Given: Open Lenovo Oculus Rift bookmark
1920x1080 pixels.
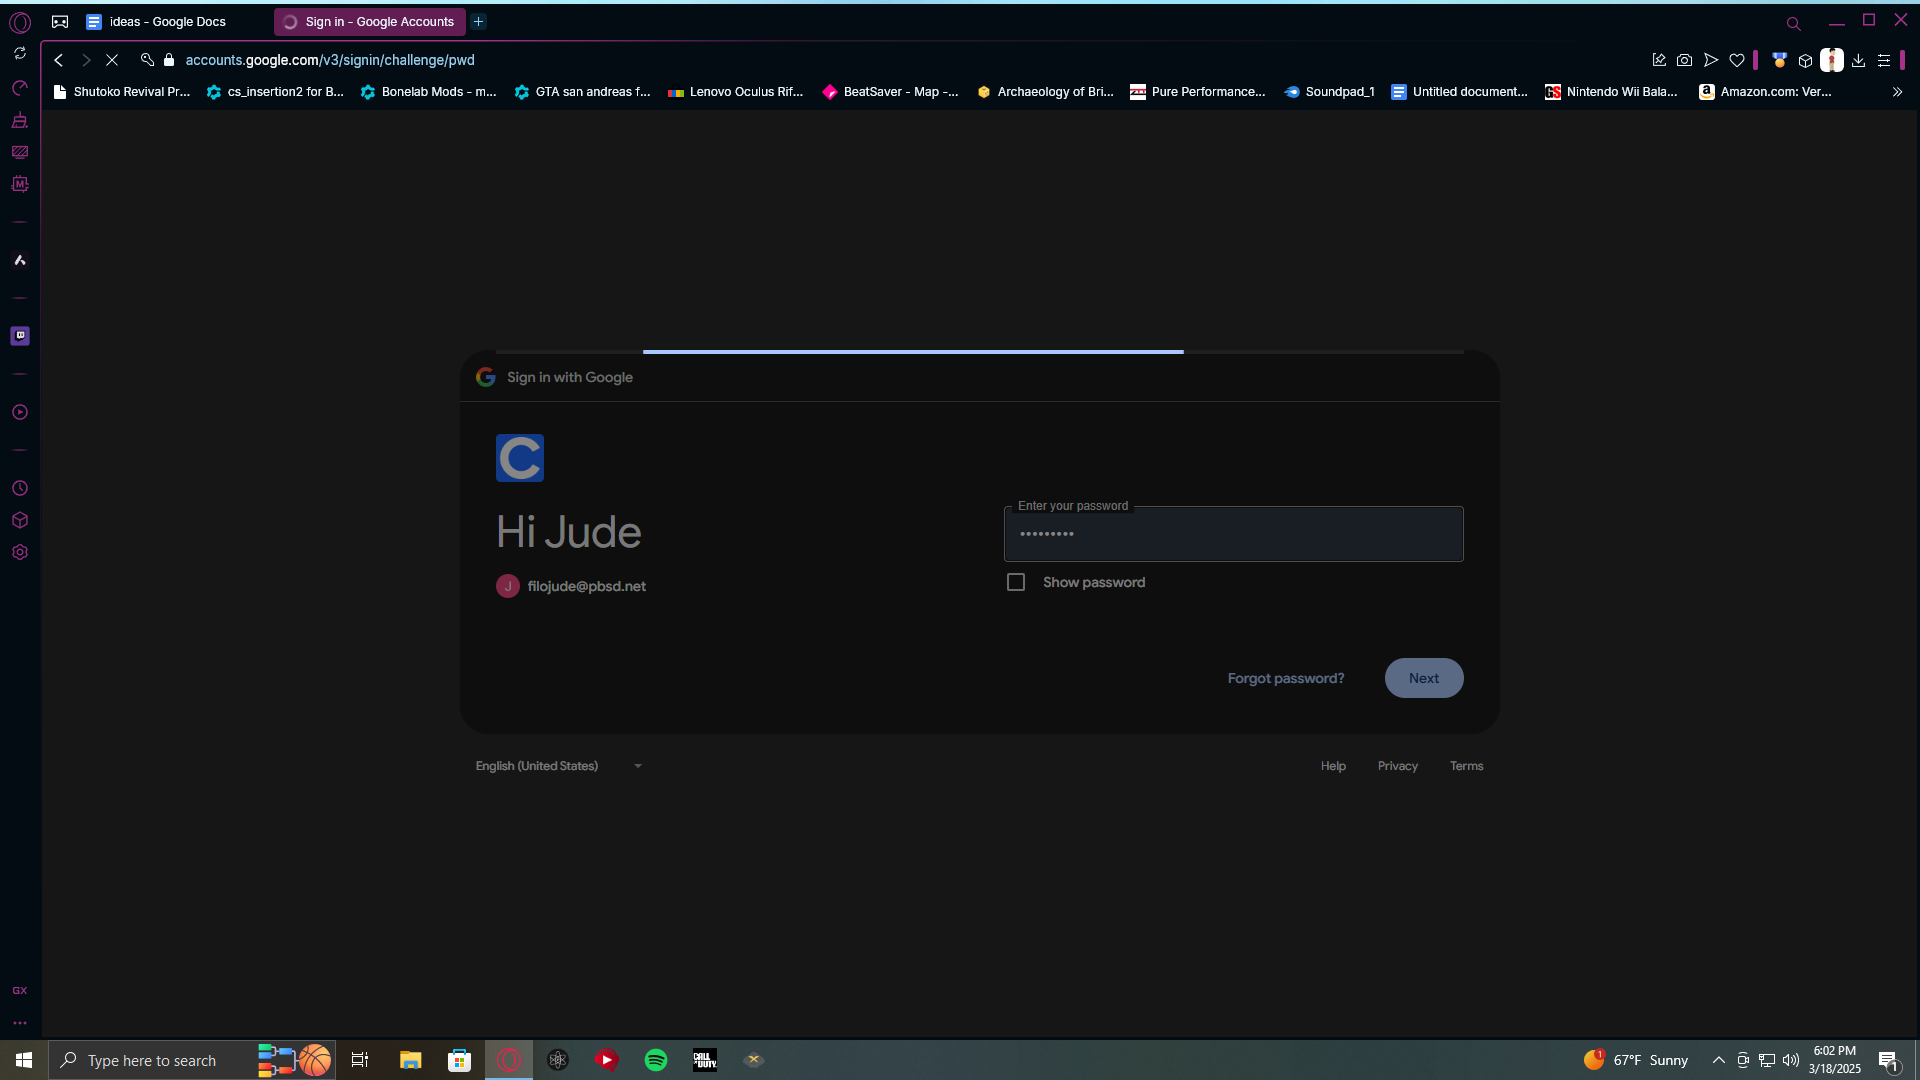Looking at the screenshot, I should coord(736,92).
